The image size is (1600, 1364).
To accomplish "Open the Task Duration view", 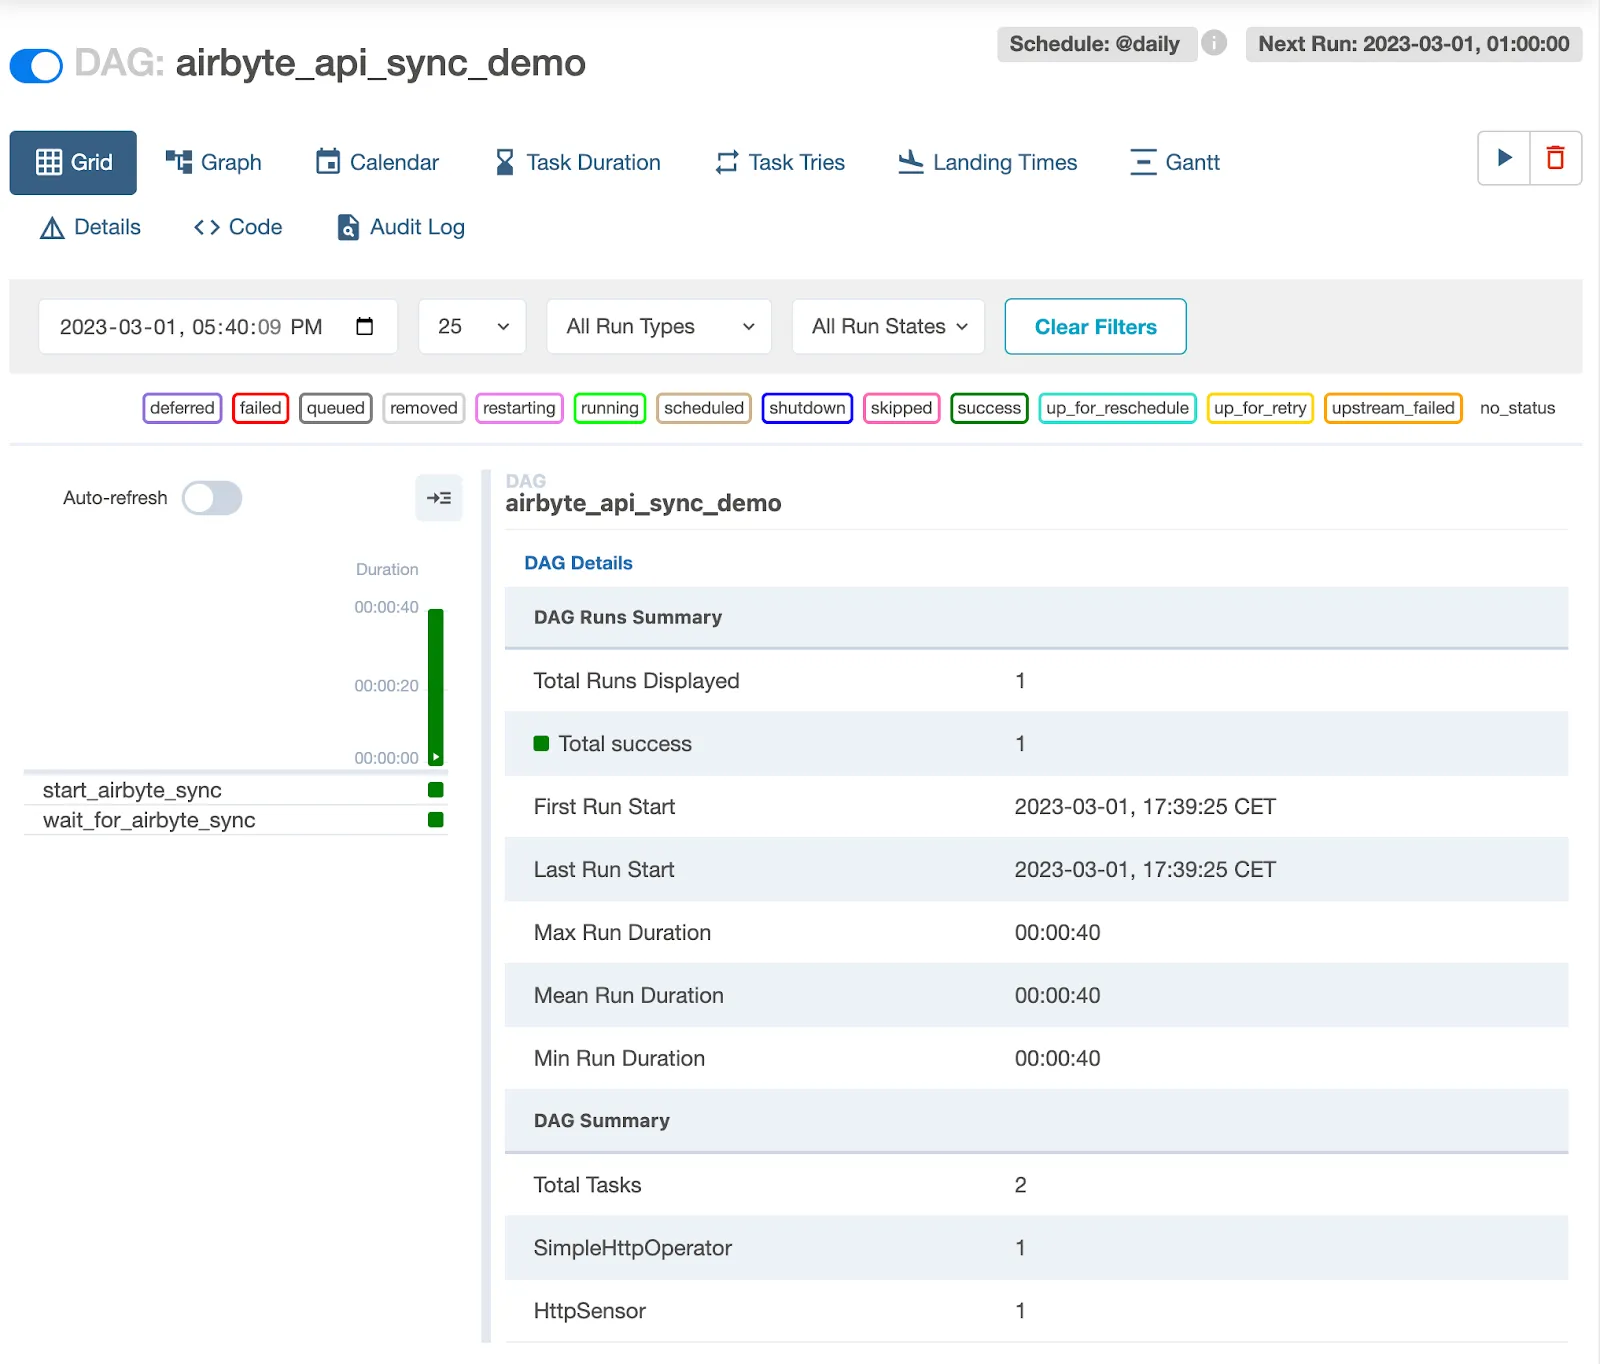I will tap(578, 162).
